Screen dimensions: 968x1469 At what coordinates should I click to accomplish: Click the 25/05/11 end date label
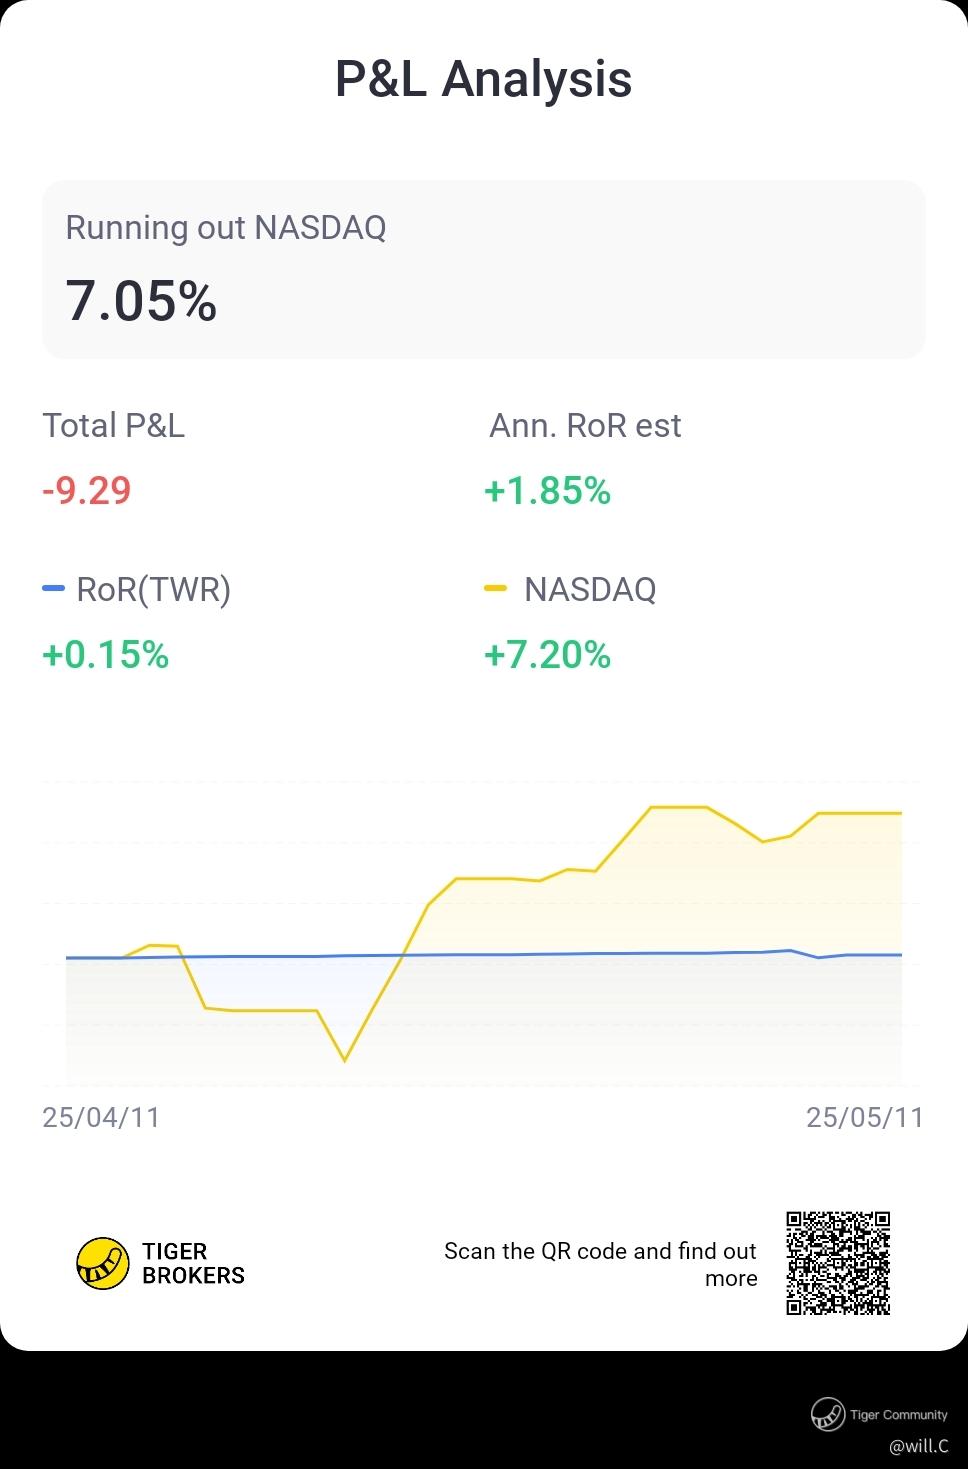[865, 1117]
